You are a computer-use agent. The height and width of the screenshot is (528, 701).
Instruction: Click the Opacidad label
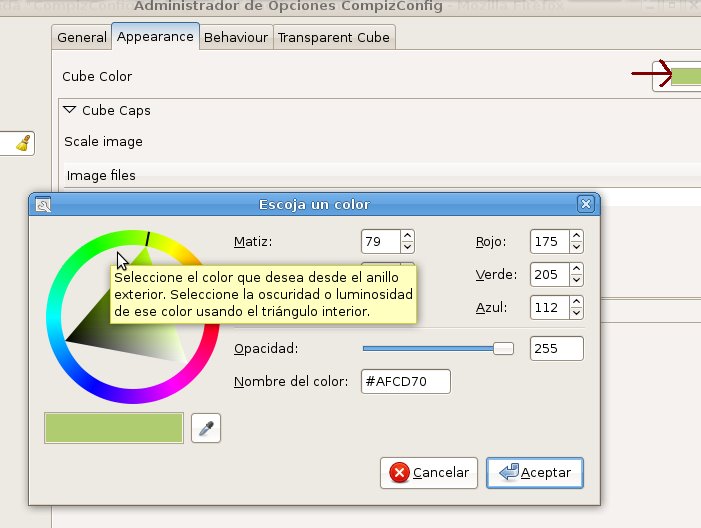(266, 349)
